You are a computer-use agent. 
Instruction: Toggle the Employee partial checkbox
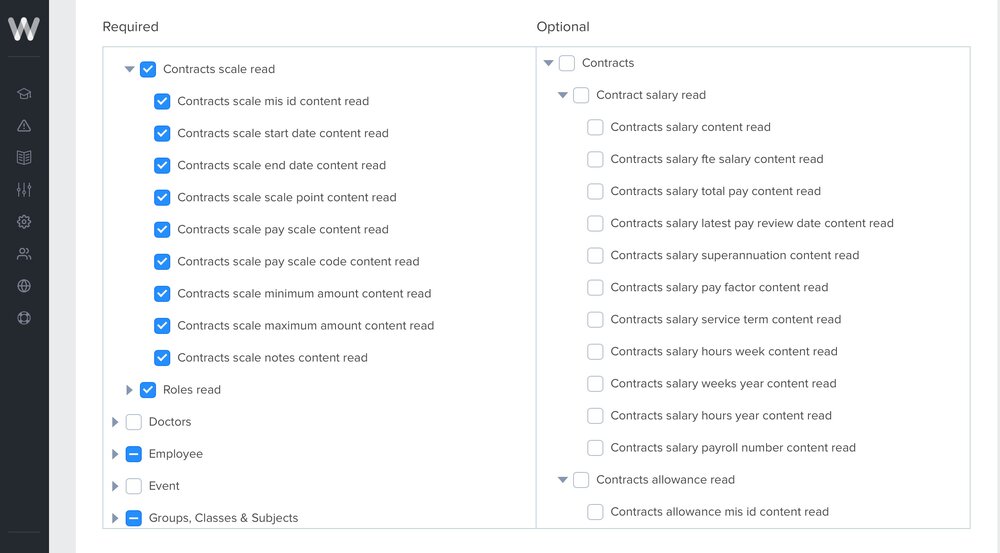point(134,454)
